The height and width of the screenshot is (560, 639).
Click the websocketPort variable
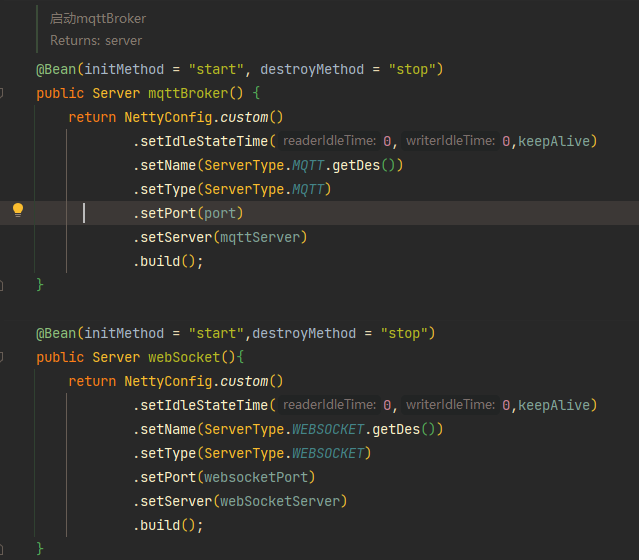coord(256,477)
